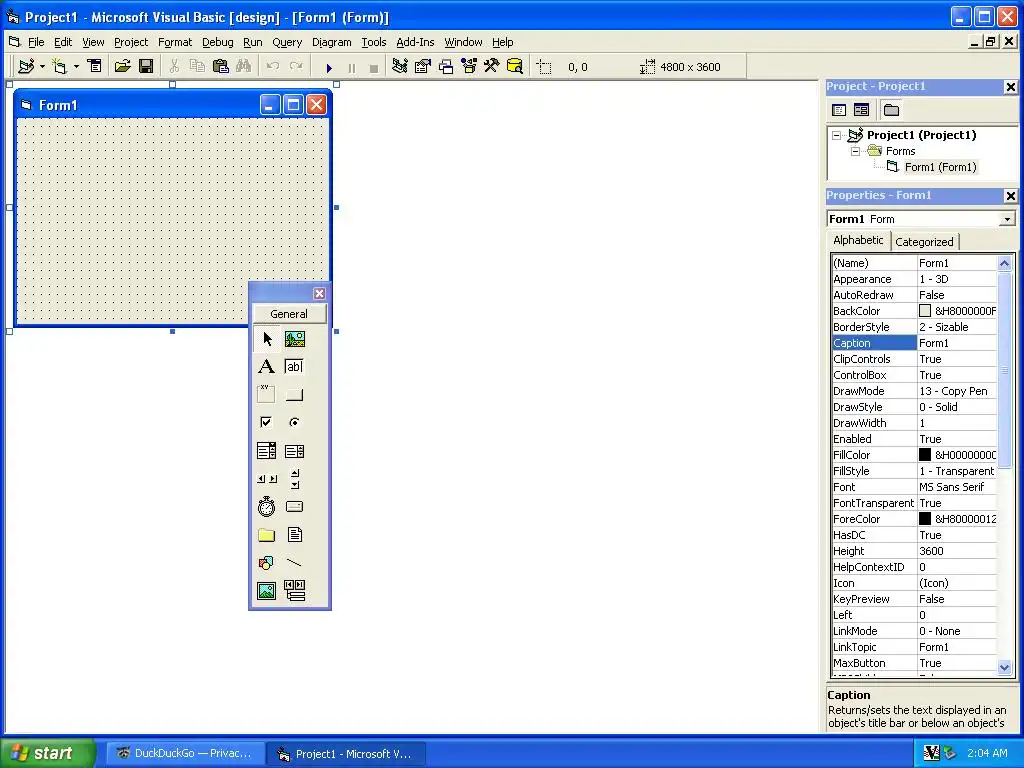Select the Image control tool
1024x768 pixels.
pos(266,591)
